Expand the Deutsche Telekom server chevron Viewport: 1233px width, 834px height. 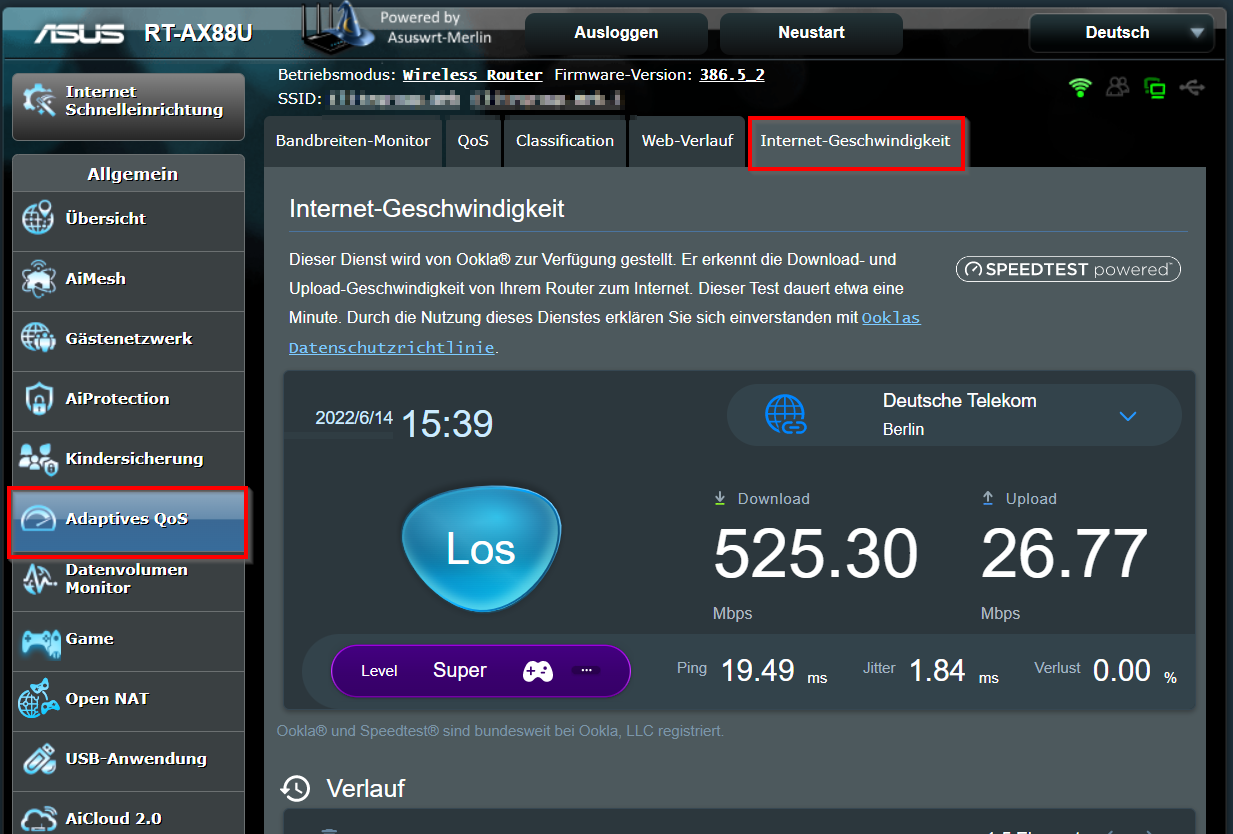(1128, 416)
